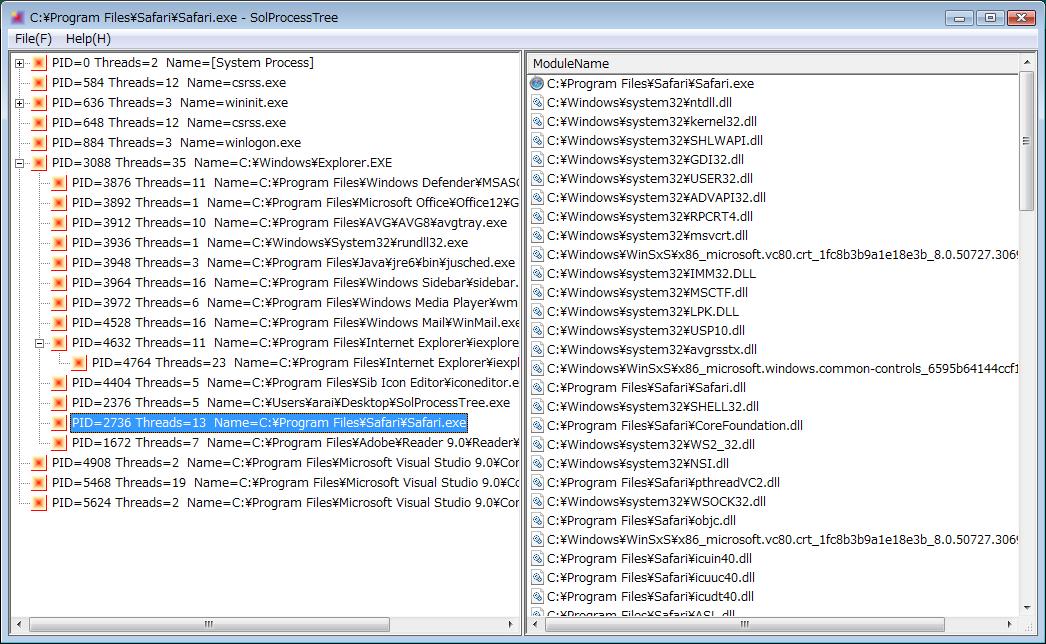Click the csrss.exe PID=648 process icon
This screenshot has height=644, width=1046.
pos(39,123)
